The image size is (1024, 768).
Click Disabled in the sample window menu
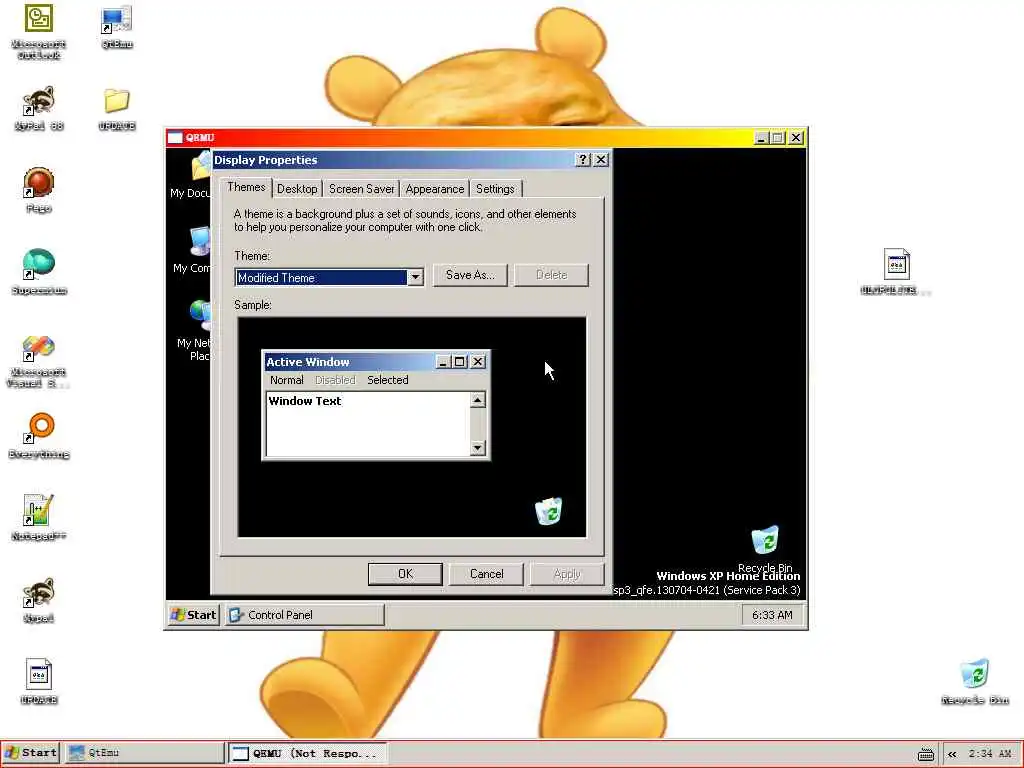coord(335,380)
